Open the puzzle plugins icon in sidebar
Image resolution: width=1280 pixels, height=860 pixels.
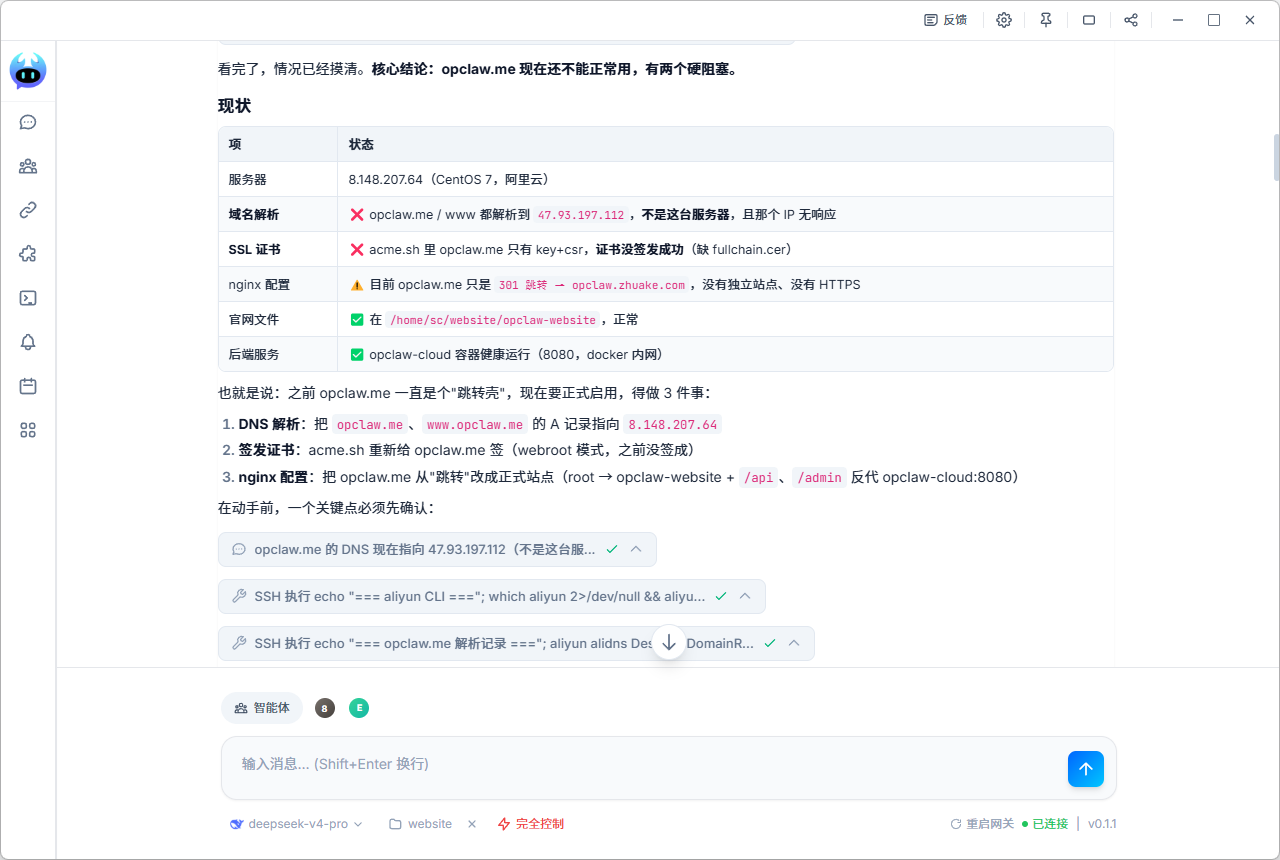click(28, 254)
